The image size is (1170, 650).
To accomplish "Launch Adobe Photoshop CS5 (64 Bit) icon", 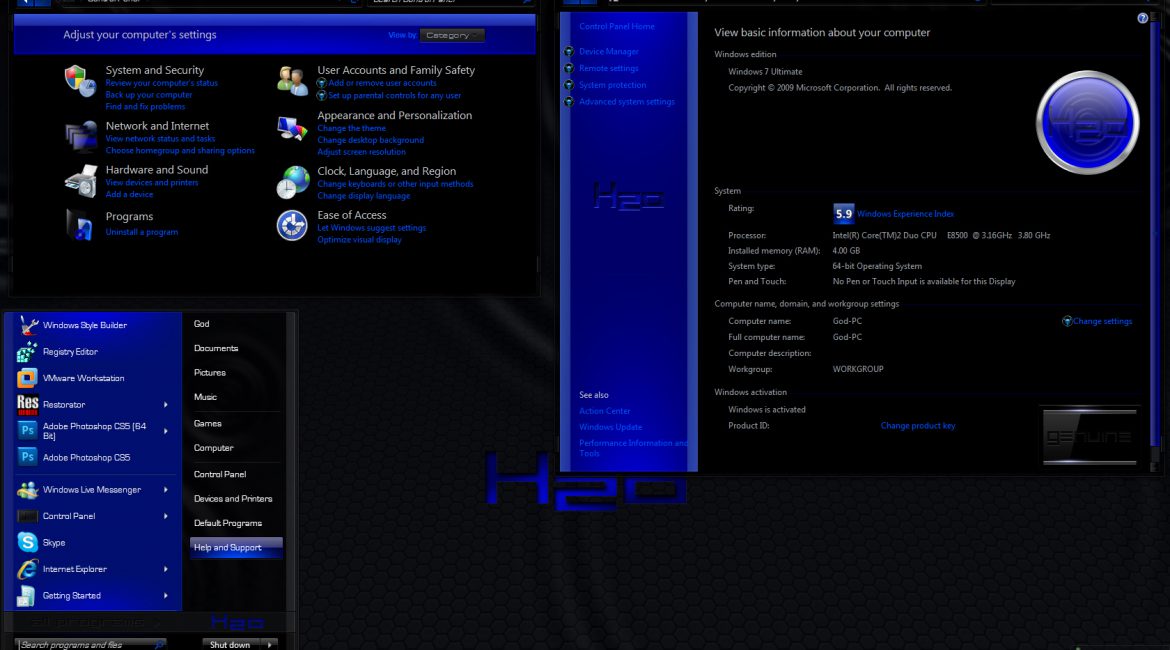I will [28, 431].
